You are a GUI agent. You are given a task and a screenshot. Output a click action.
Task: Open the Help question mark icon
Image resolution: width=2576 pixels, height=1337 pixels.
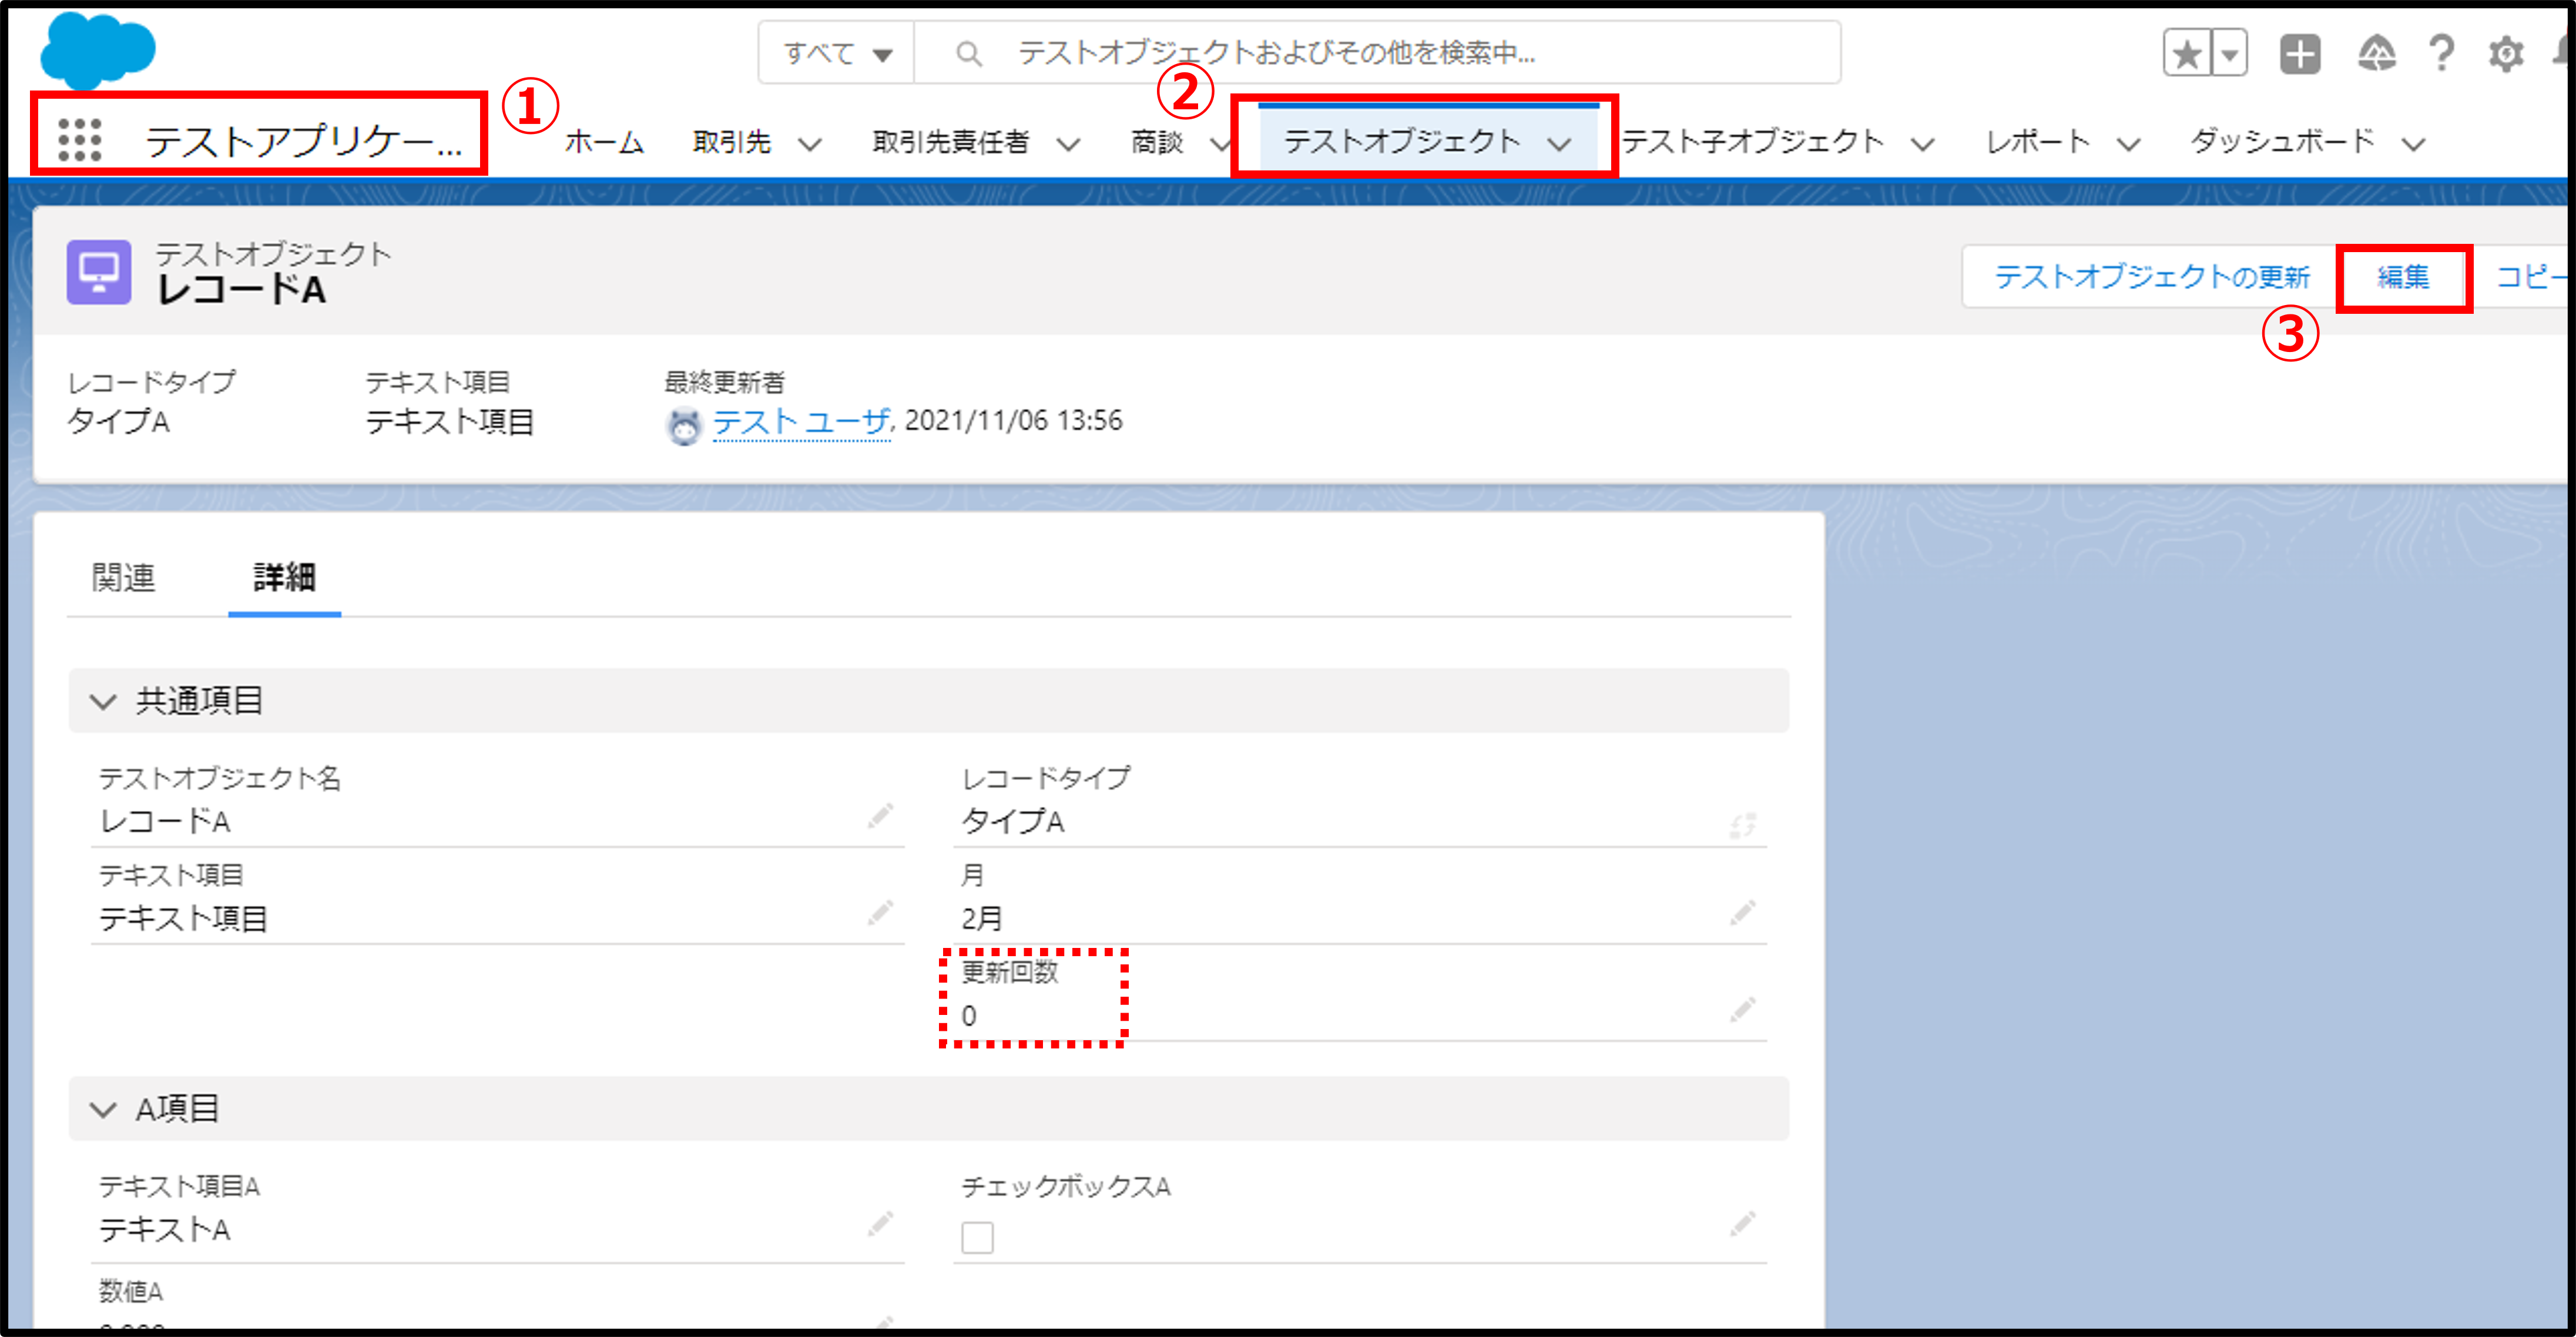[x=2441, y=53]
